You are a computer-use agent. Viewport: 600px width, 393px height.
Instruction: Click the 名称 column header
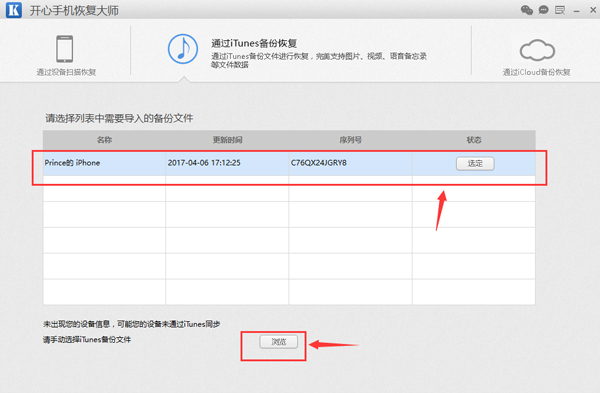104,140
